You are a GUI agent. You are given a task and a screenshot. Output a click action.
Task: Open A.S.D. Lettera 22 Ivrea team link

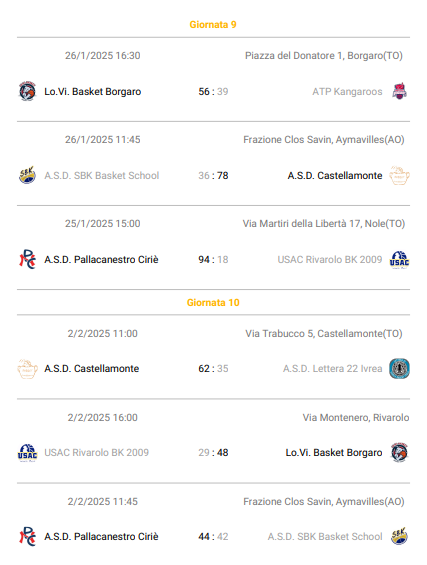(333, 369)
